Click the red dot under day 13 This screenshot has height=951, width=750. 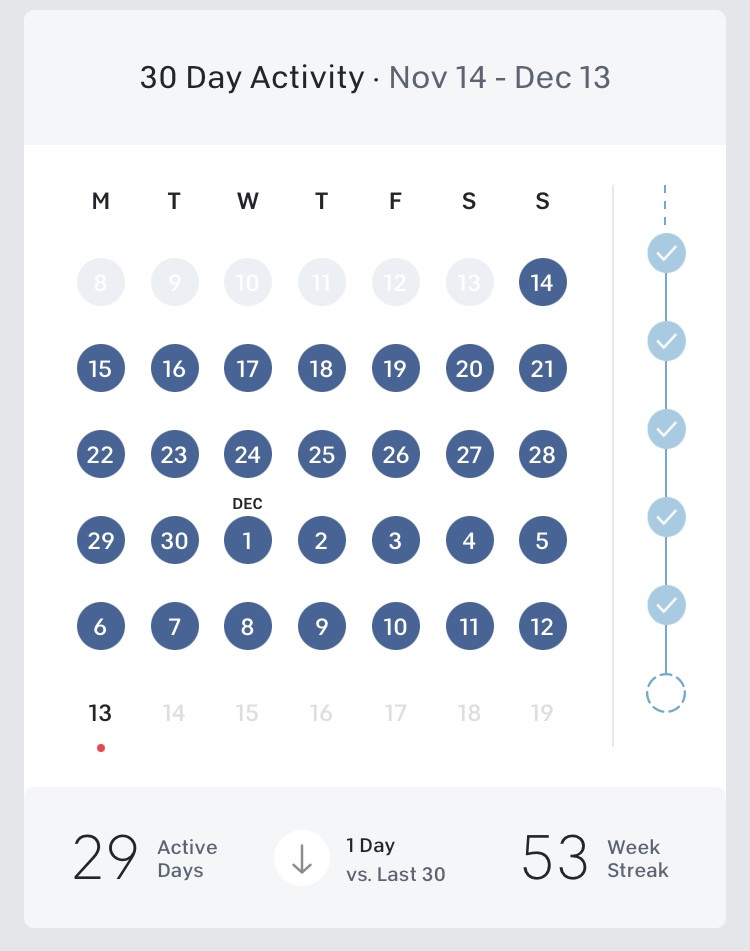[x=101, y=747]
